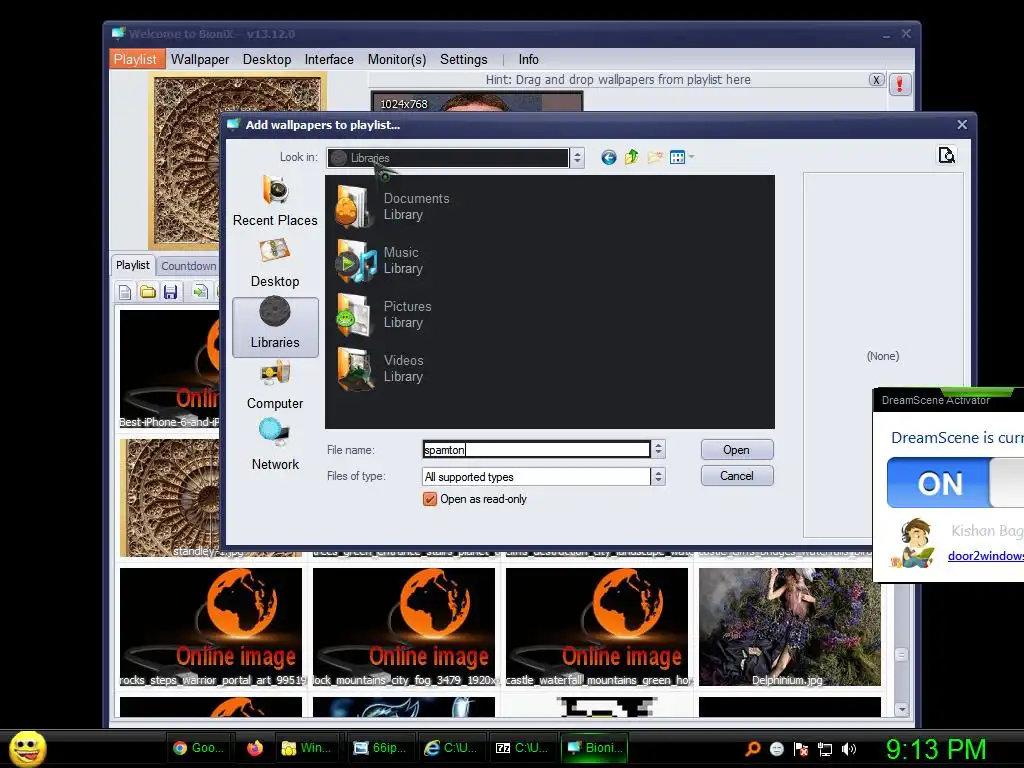Open Recent Places in the sidebar
Image resolution: width=1024 pixels, height=768 pixels.
coord(275,201)
